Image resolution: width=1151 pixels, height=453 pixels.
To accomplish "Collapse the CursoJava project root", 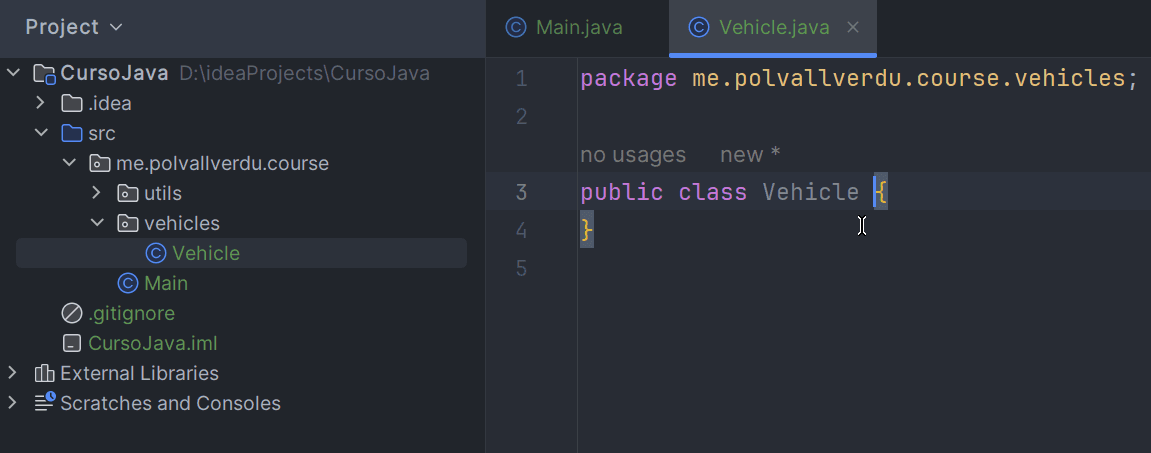I will click(x=13, y=73).
